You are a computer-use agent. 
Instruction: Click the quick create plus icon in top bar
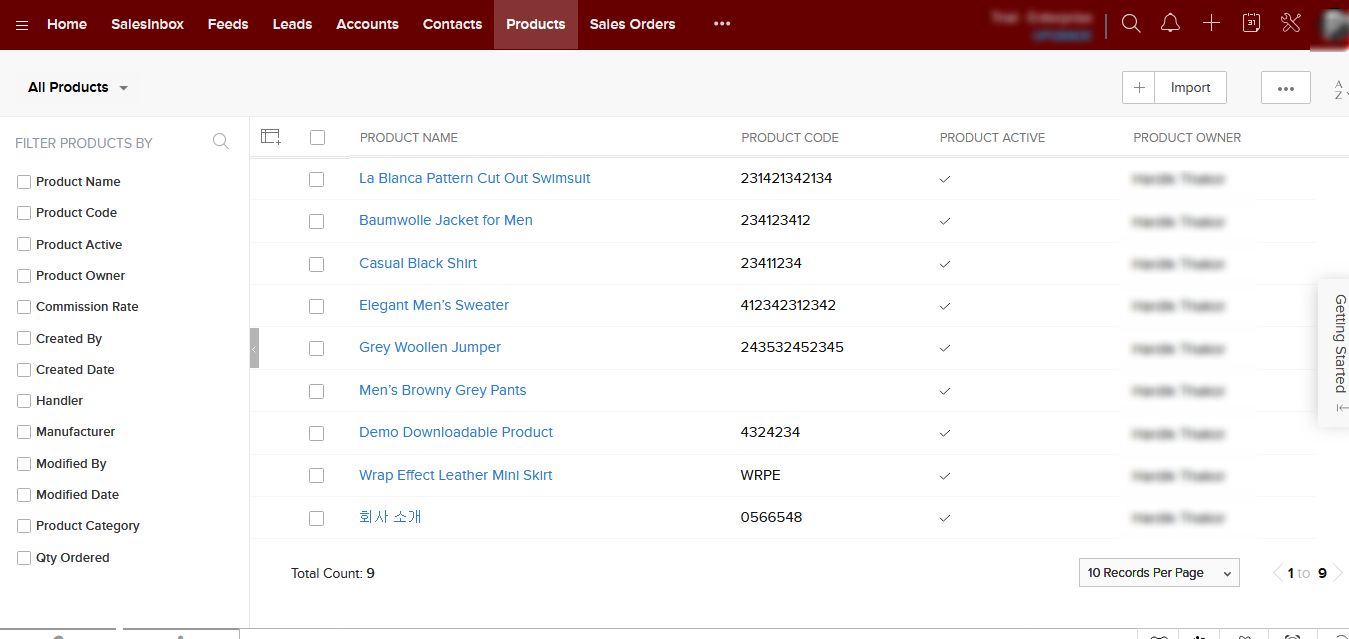[1211, 24]
